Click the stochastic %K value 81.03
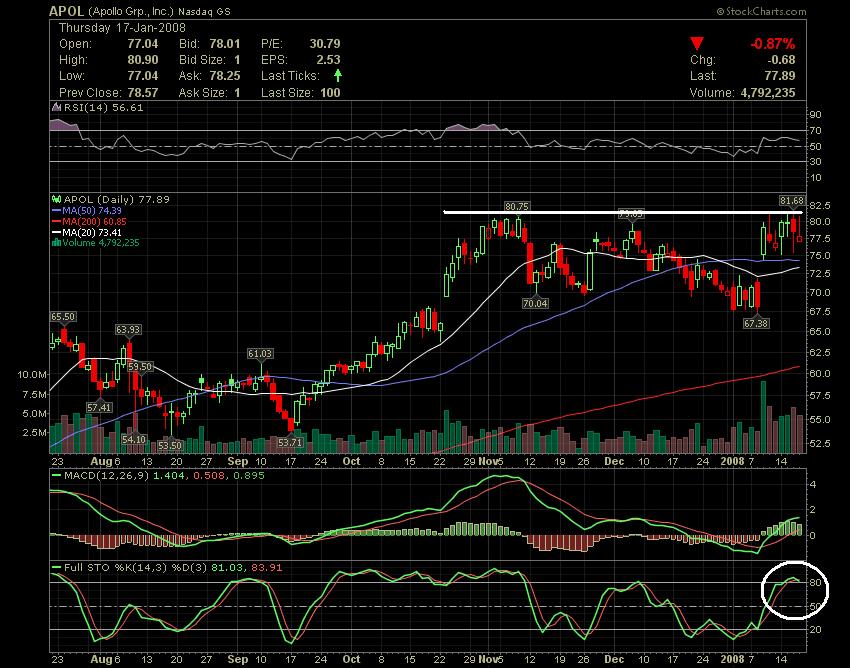850x668 pixels. click(228, 568)
